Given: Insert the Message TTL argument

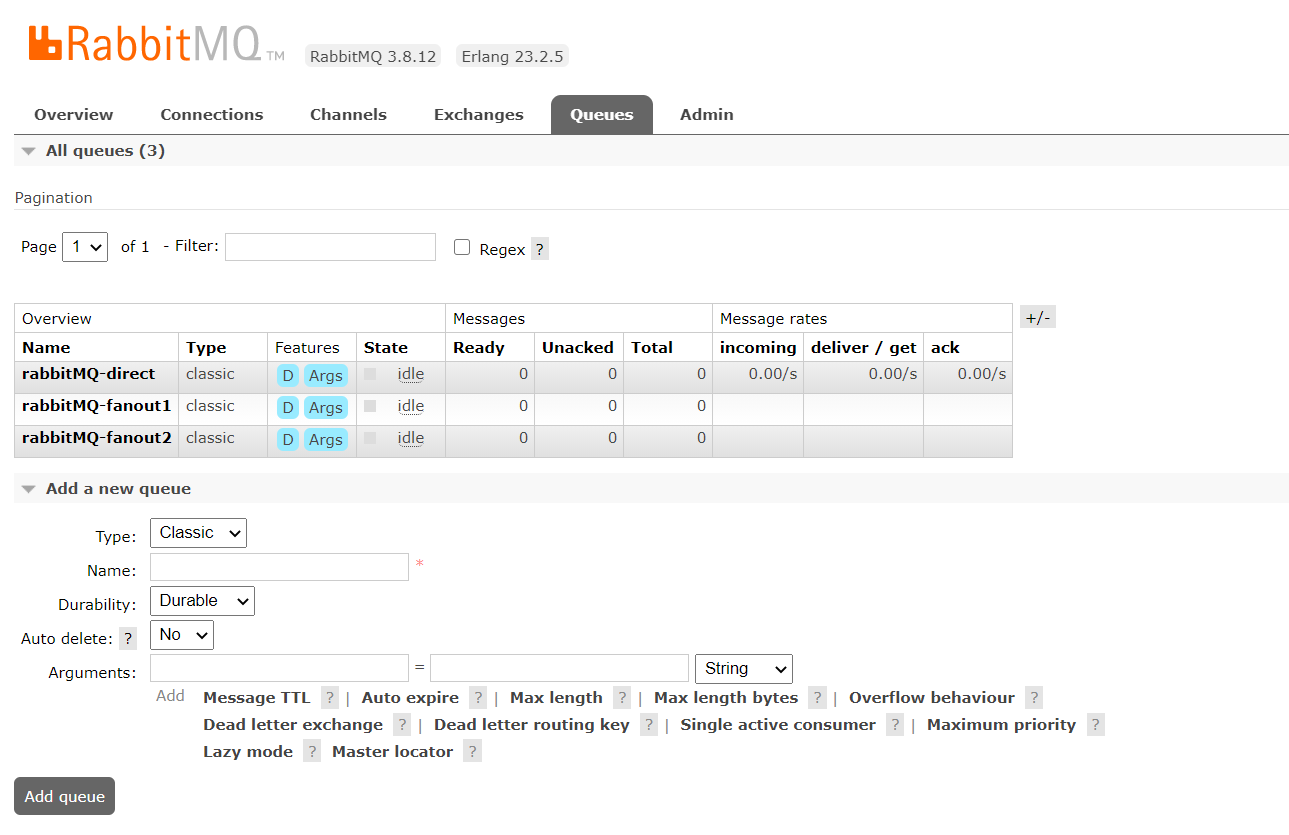Looking at the screenshot, I should [x=257, y=698].
